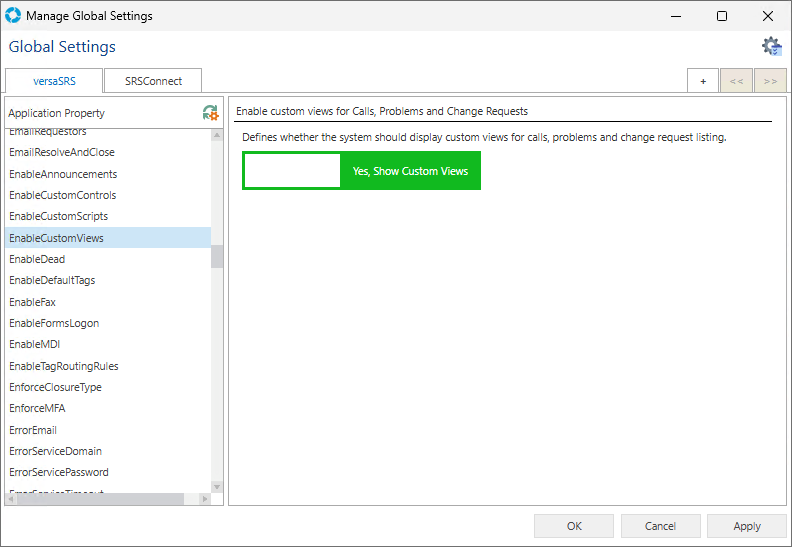
Task: Toggle the Show Custom Views switch
Action: point(361,171)
